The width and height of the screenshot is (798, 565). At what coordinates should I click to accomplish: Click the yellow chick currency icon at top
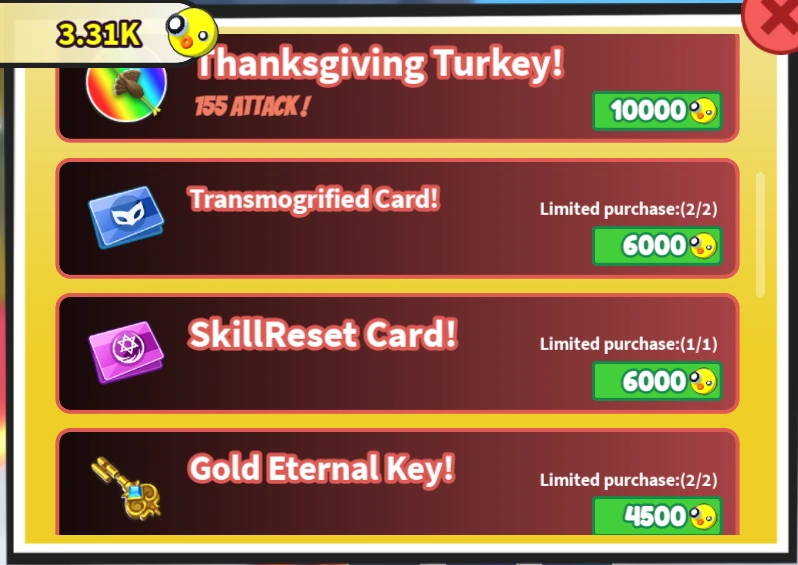(192, 33)
